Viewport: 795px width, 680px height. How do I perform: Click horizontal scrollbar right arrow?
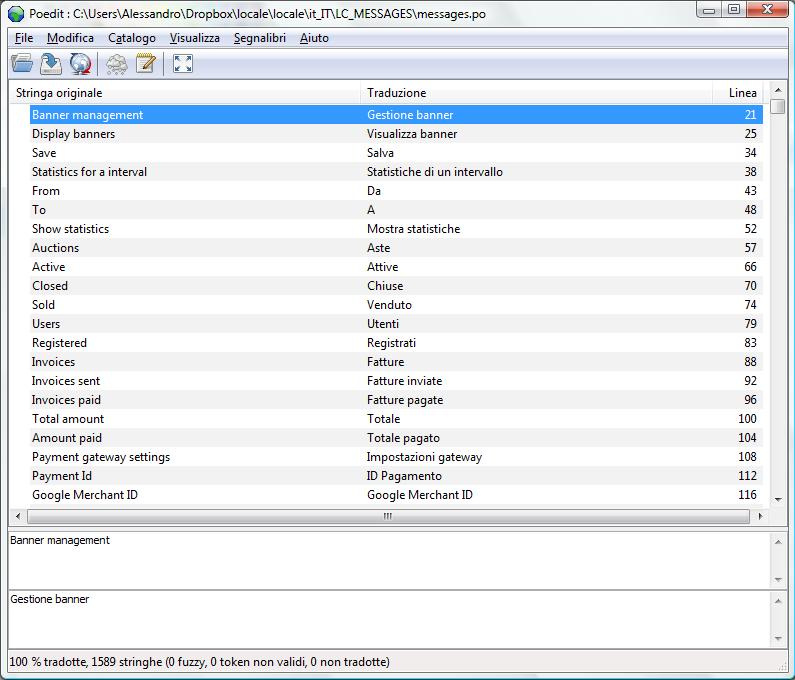(x=760, y=516)
